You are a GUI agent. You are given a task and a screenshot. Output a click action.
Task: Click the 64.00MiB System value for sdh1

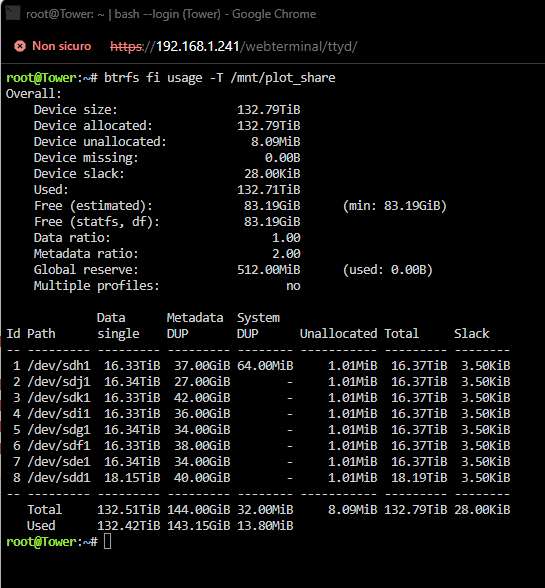[265, 366]
